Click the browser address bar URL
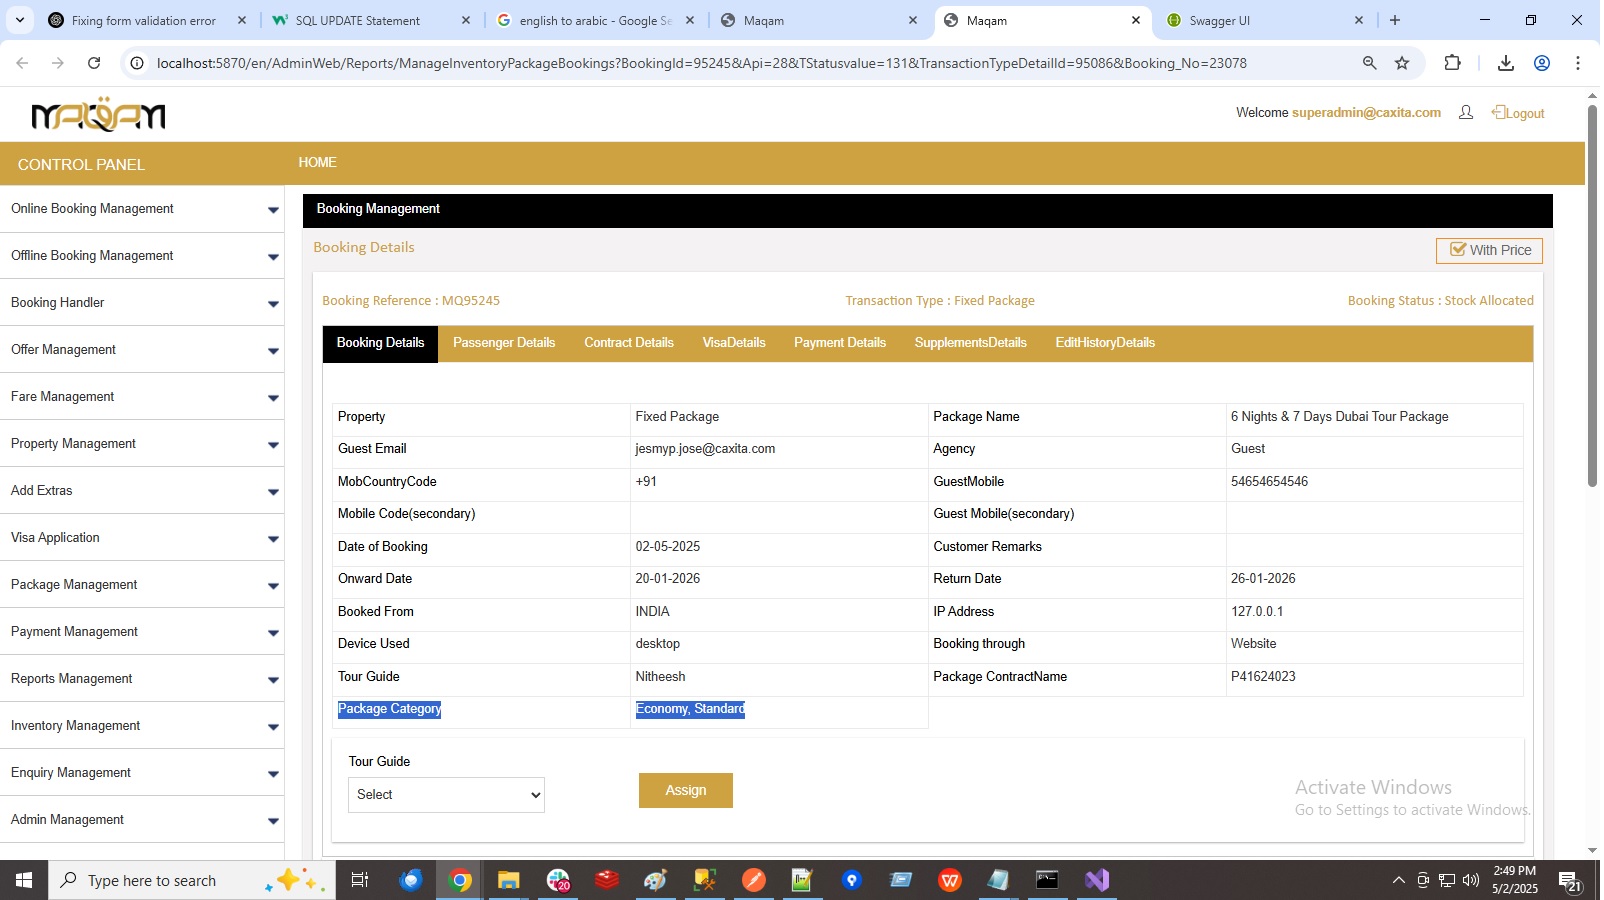This screenshot has height=900, width=1604. 700,63
